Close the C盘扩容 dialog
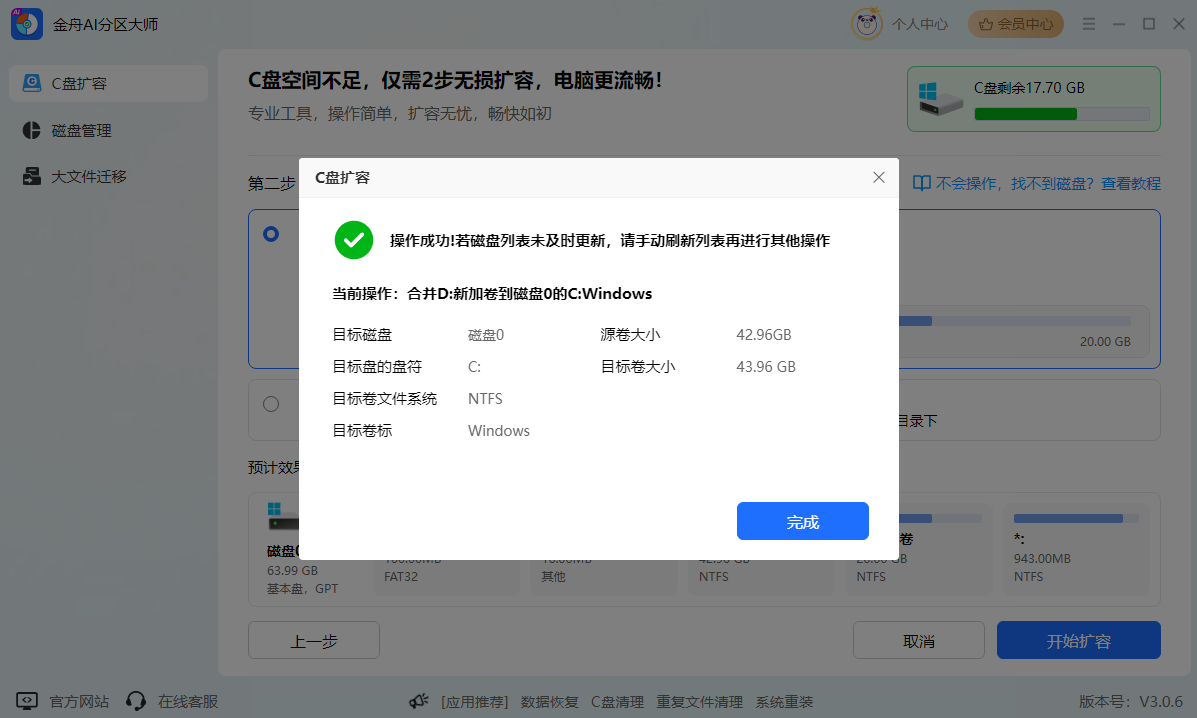 click(878, 178)
